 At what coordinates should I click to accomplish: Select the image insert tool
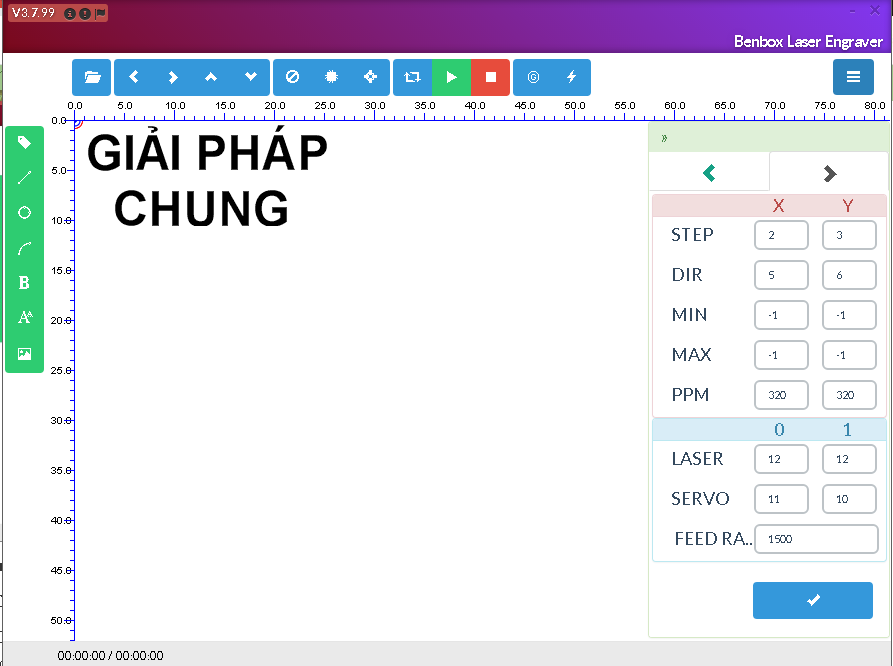point(24,354)
